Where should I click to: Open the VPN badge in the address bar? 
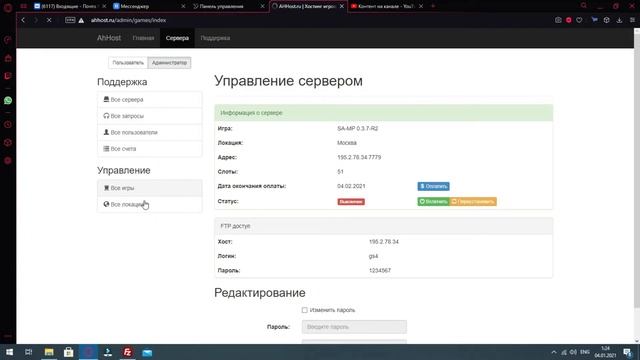[x=70, y=20]
